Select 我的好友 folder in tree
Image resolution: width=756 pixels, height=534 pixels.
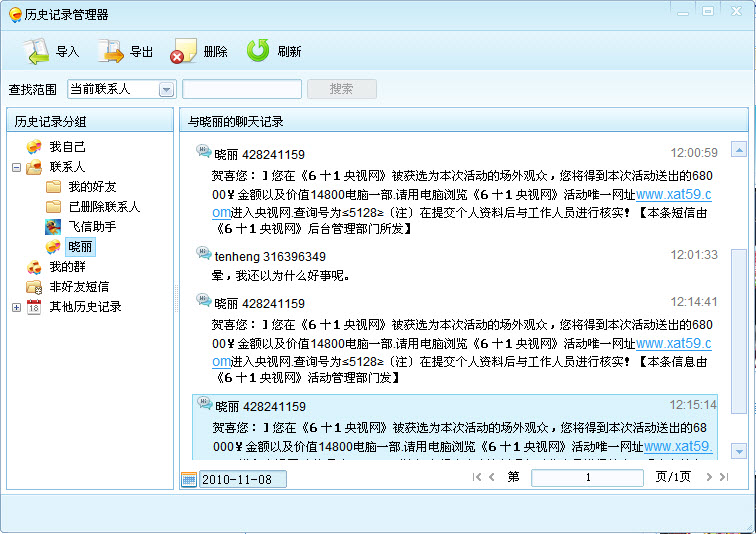click(x=91, y=187)
